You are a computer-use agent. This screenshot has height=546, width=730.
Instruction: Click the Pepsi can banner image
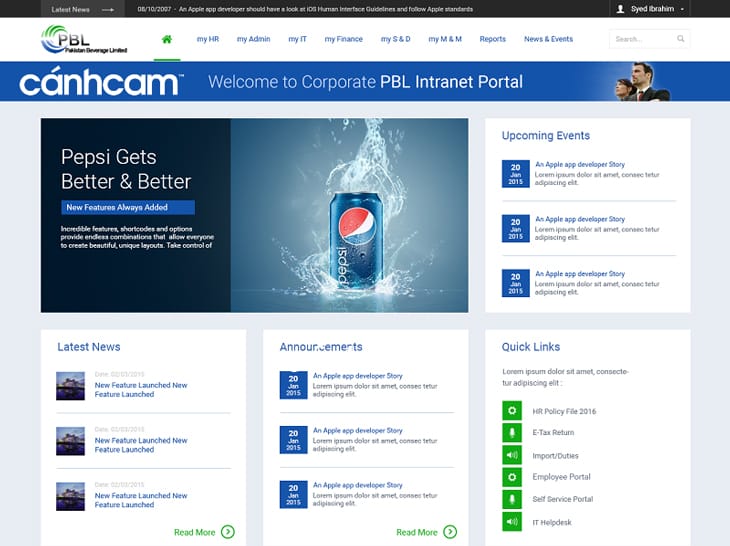coord(349,215)
